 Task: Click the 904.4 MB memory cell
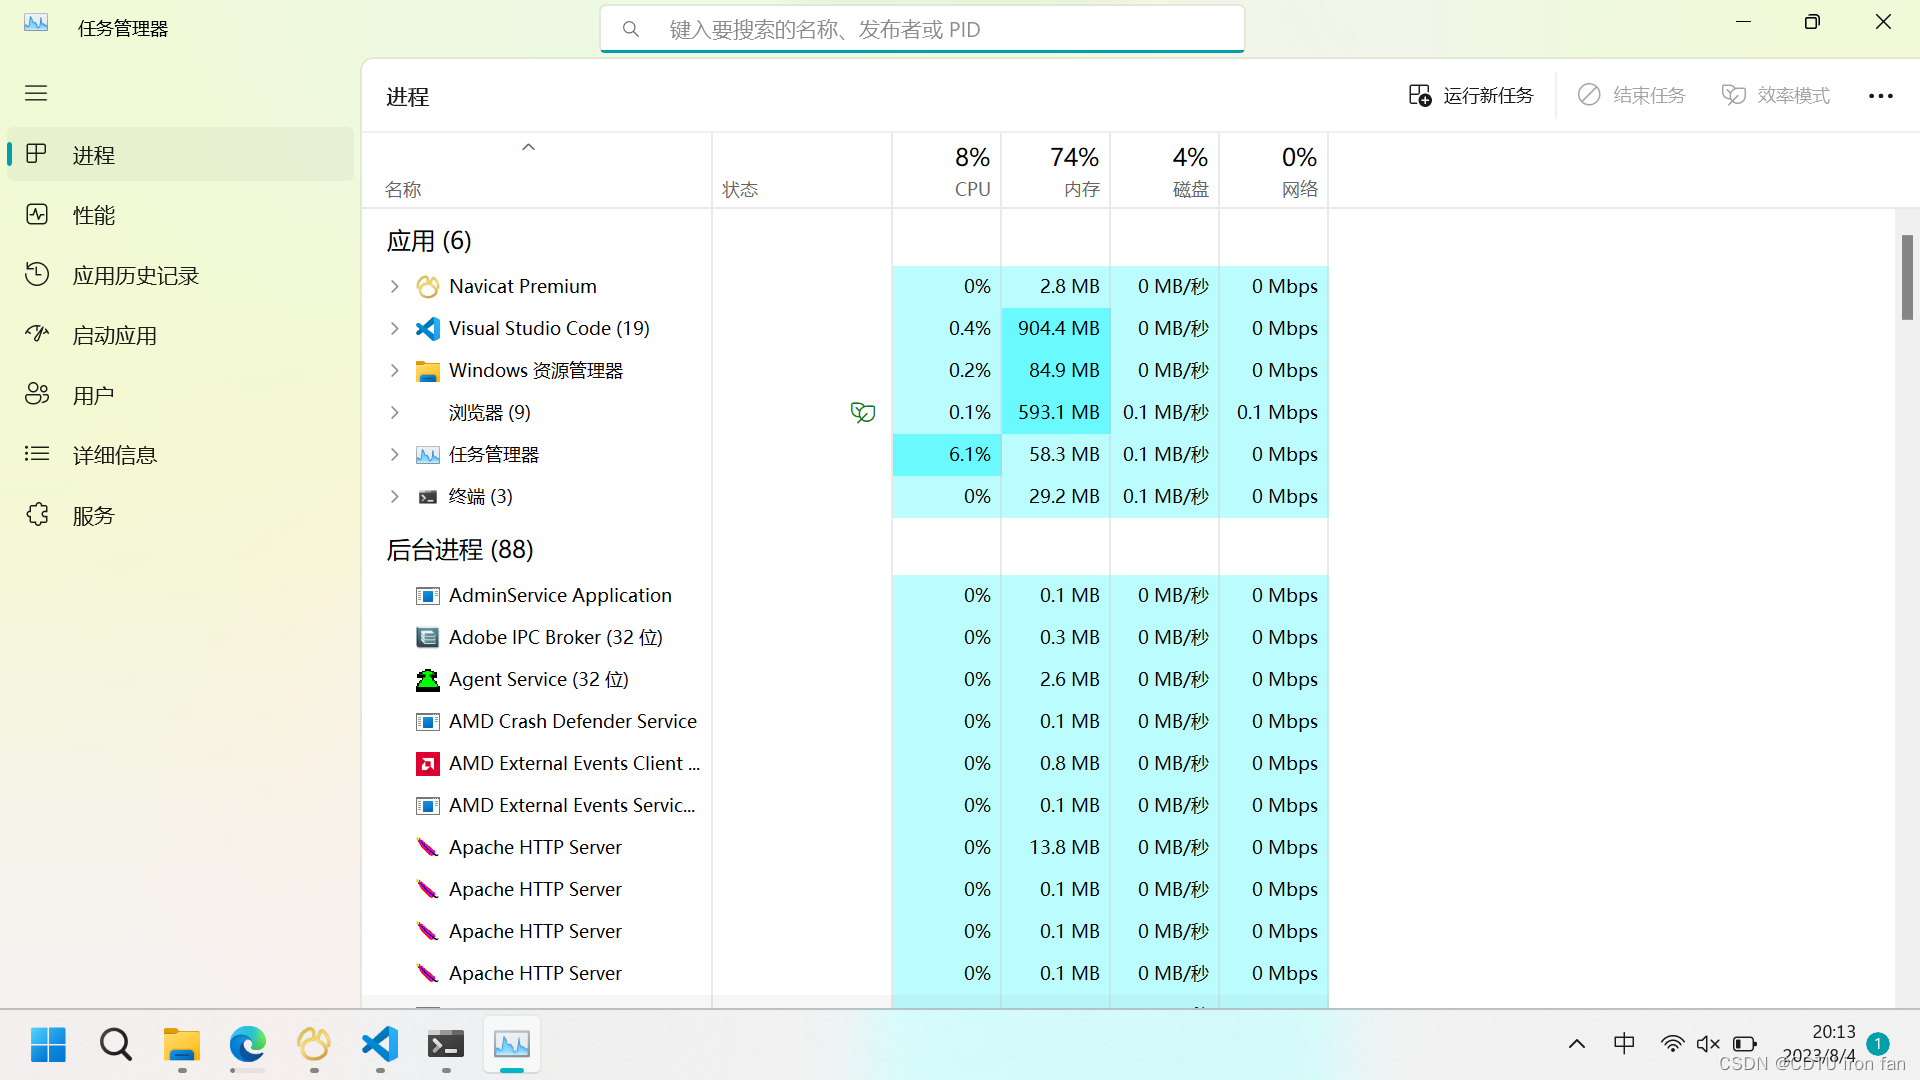tap(1056, 329)
